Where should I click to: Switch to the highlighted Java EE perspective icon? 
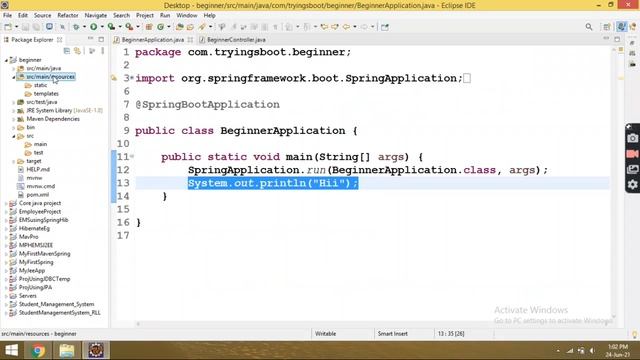(x=621, y=27)
